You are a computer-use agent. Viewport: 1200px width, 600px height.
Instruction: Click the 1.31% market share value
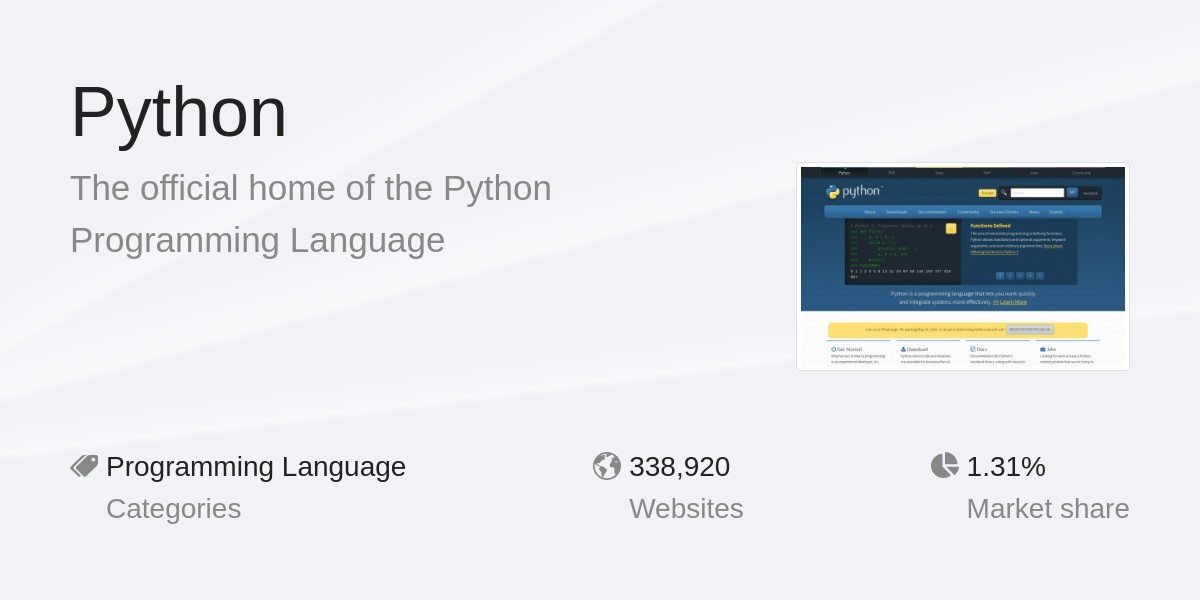click(1005, 466)
